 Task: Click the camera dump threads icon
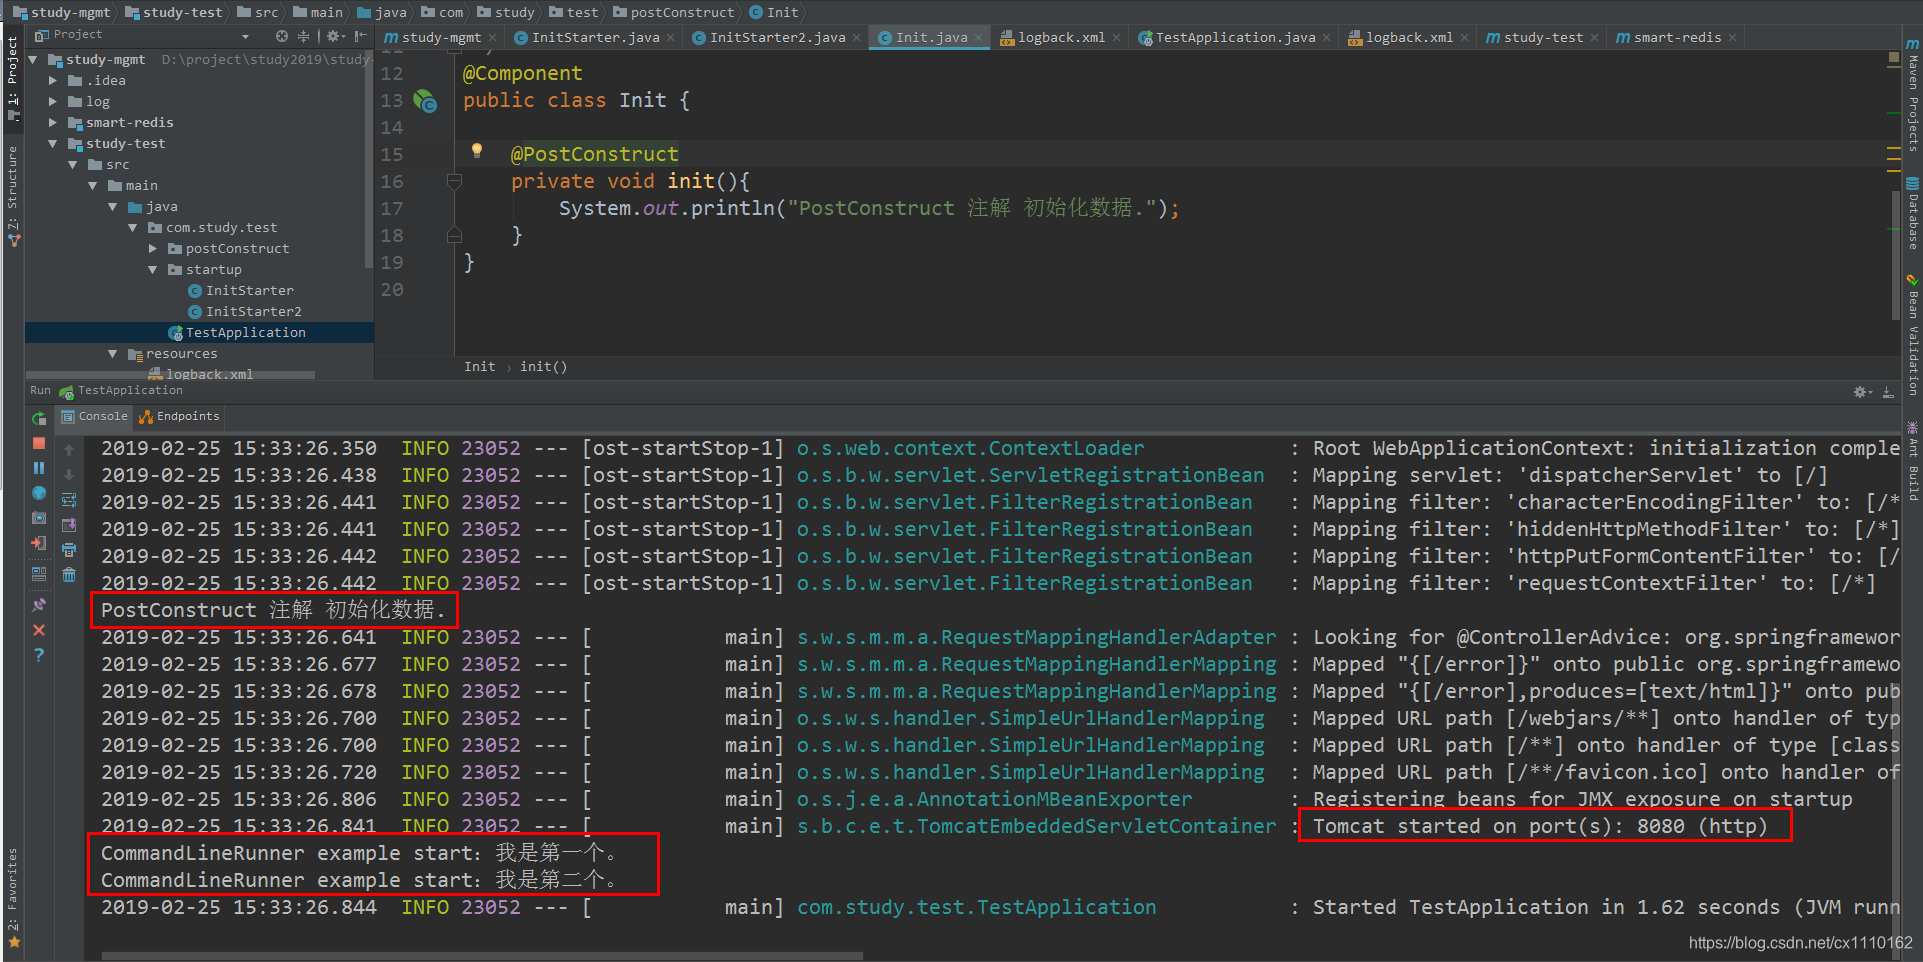coord(39,518)
